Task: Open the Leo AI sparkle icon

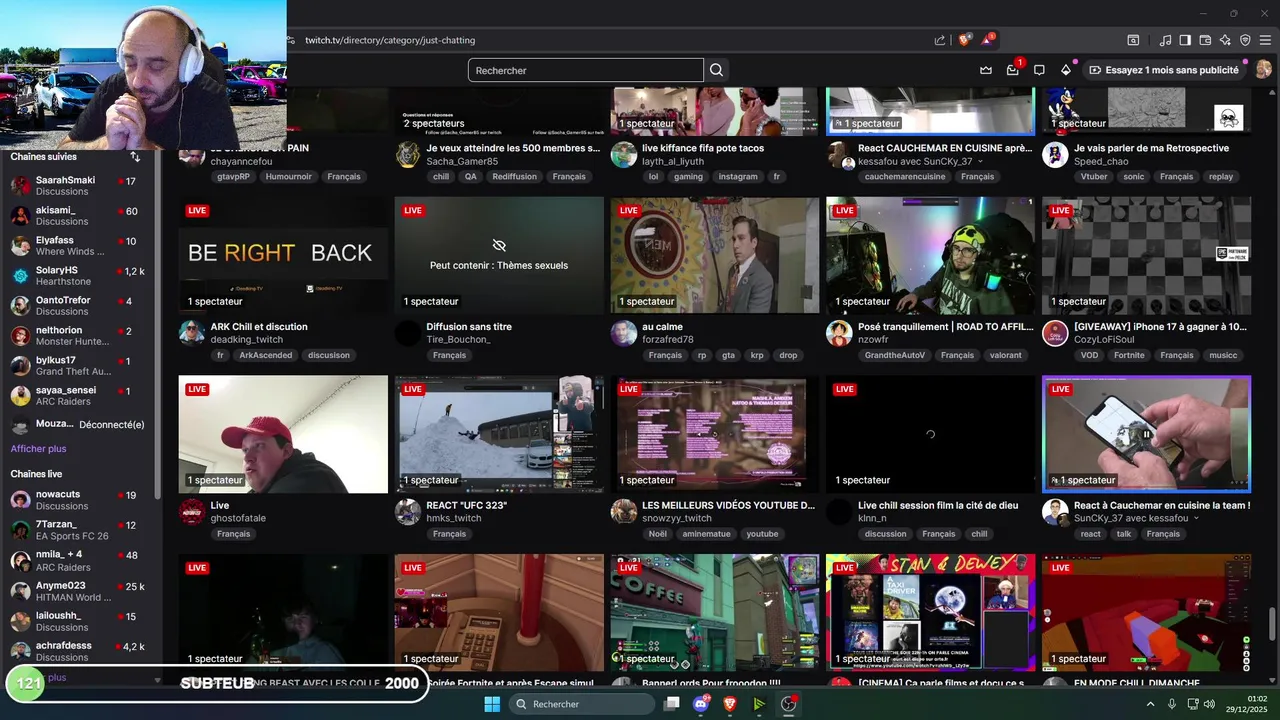Action: pyautogui.click(x=1225, y=40)
